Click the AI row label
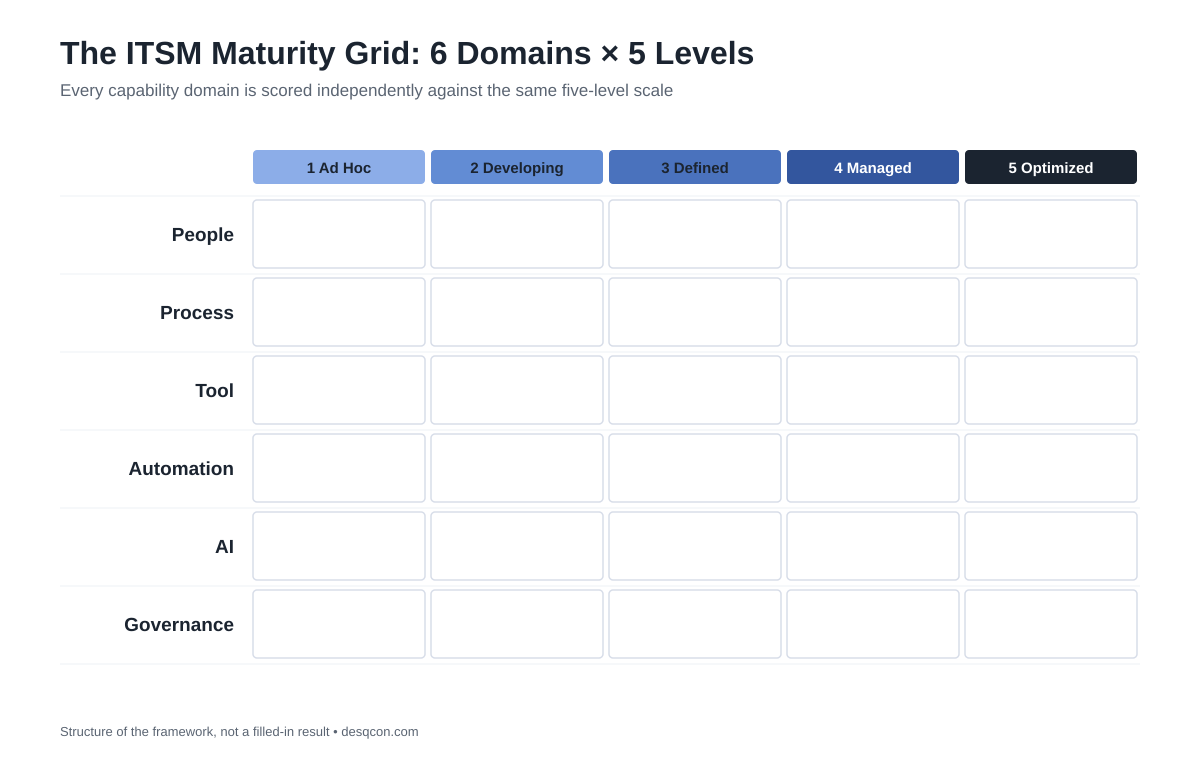The width and height of the screenshot is (1200, 760). point(224,547)
